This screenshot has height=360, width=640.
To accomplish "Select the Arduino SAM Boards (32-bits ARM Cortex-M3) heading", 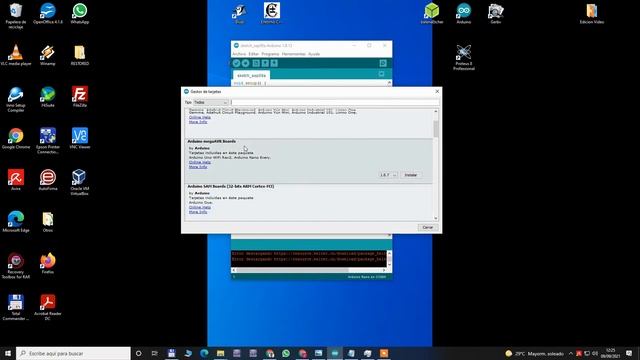I will coord(231,187).
